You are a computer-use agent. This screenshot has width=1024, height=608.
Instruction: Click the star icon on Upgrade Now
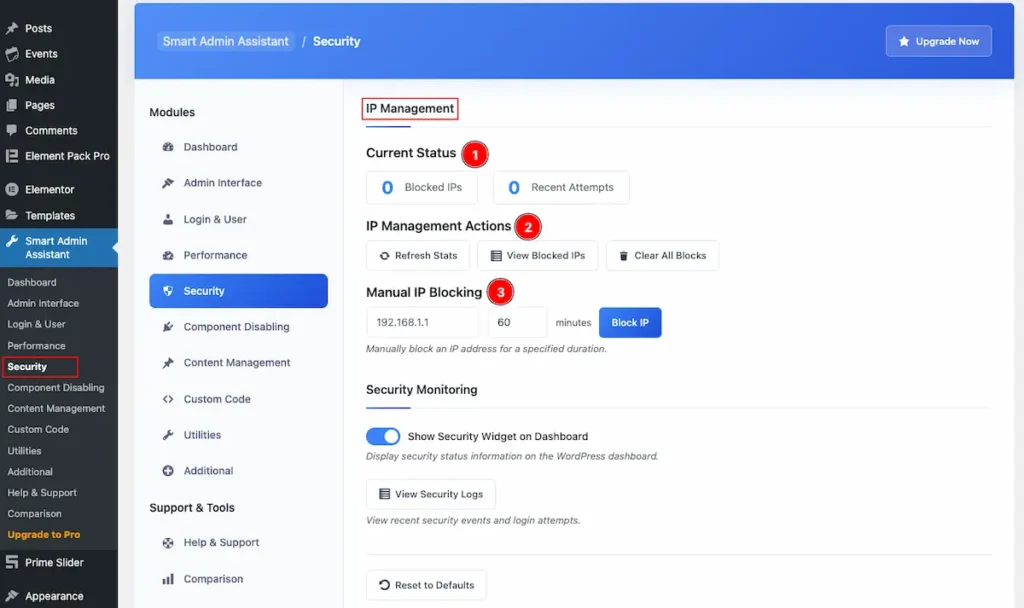coord(904,41)
